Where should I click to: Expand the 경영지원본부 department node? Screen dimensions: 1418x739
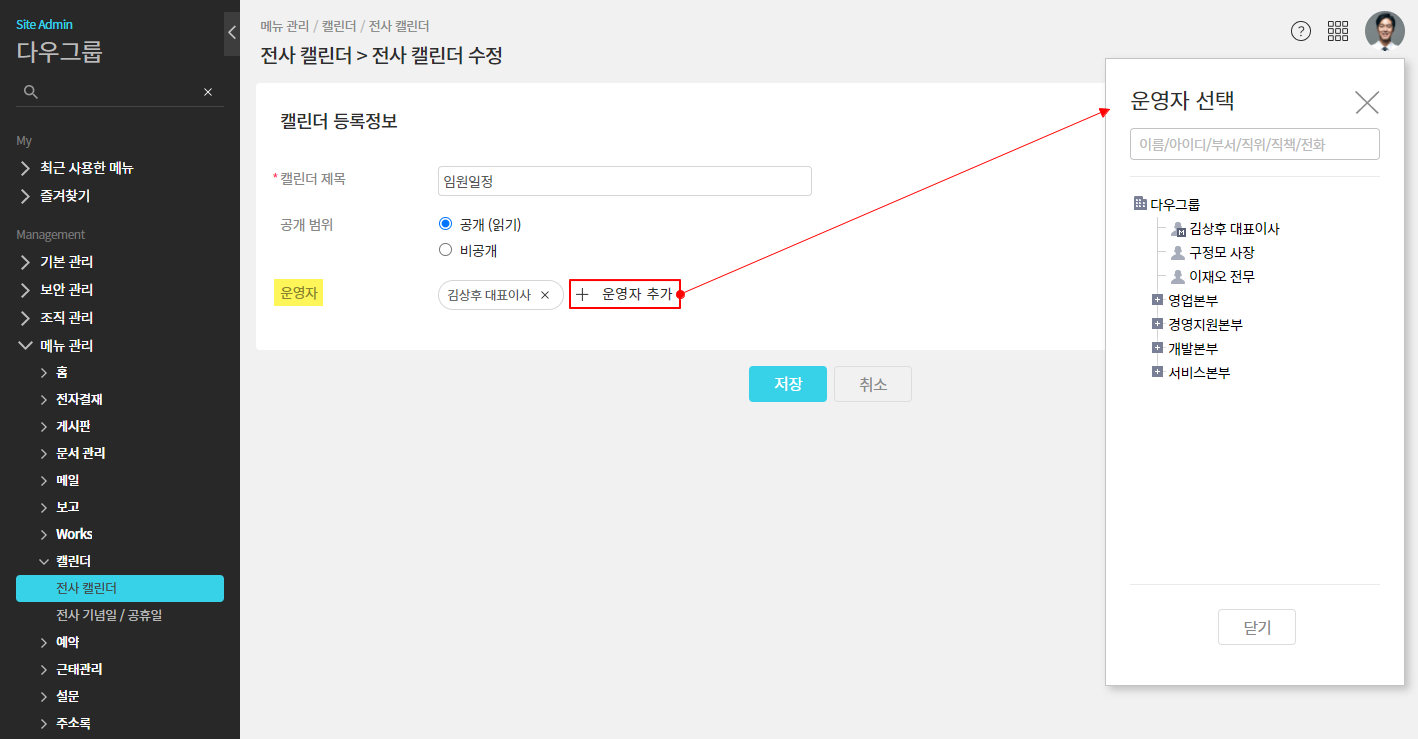point(1158,324)
